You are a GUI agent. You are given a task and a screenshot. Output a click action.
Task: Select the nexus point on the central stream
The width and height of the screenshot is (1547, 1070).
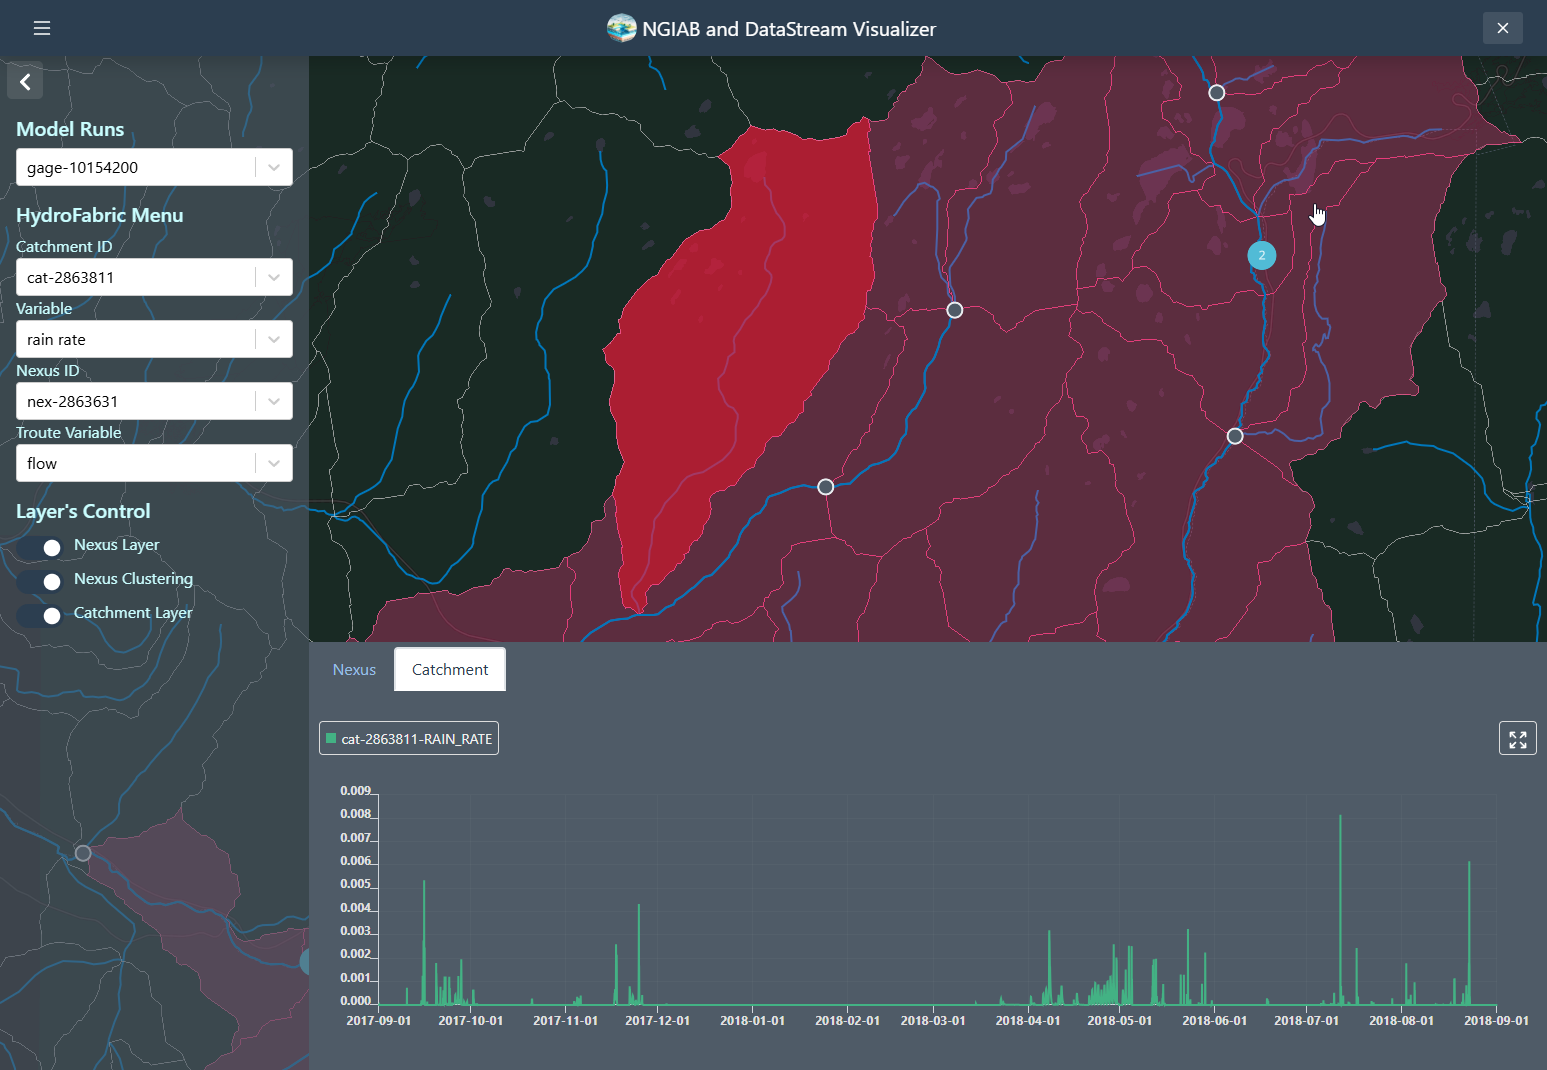click(x=953, y=310)
